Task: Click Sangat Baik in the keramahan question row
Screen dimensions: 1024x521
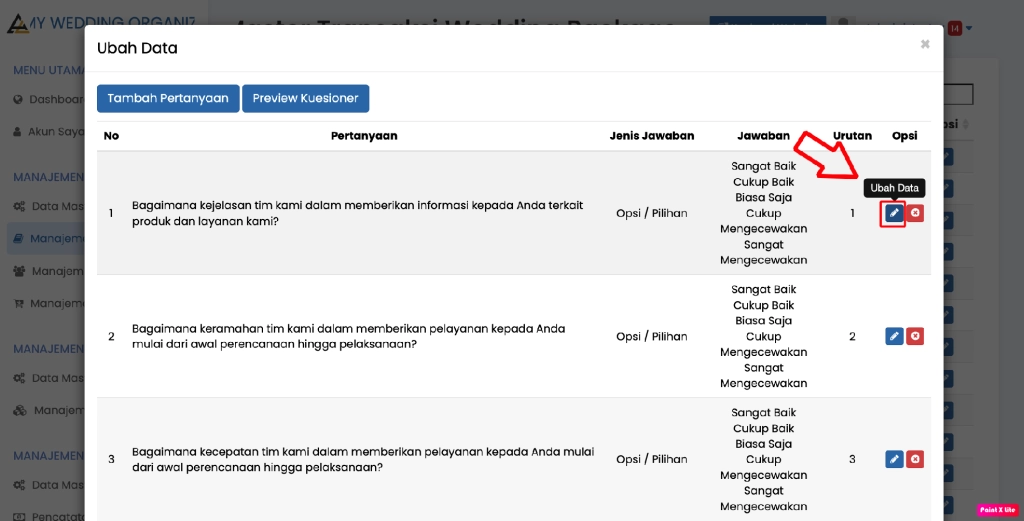Action: pos(763,289)
